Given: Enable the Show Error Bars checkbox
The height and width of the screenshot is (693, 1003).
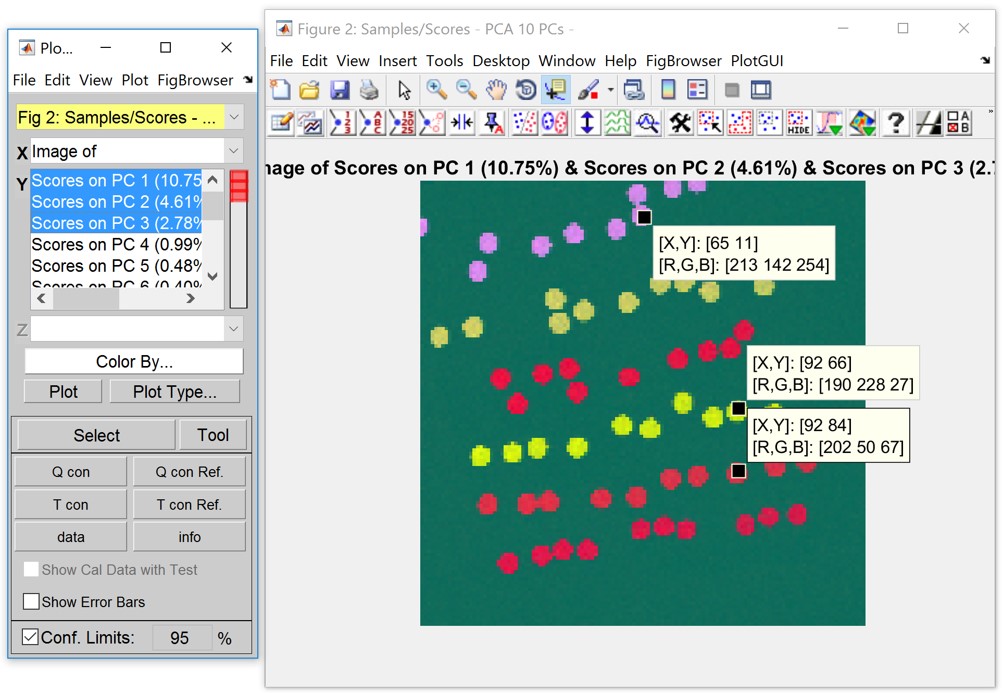Looking at the screenshot, I should pyautogui.click(x=31, y=602).
